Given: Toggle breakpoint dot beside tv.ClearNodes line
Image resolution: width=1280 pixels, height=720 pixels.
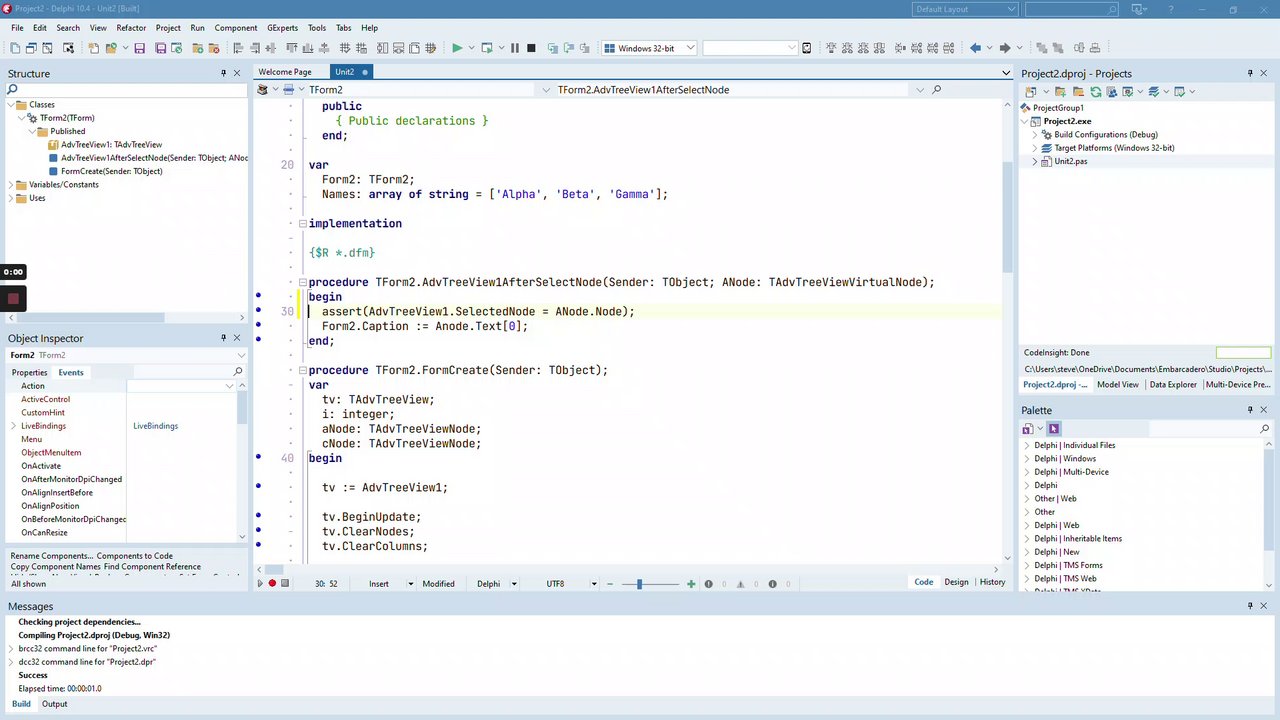Looking at the screenshot, I should click(258, 531).
